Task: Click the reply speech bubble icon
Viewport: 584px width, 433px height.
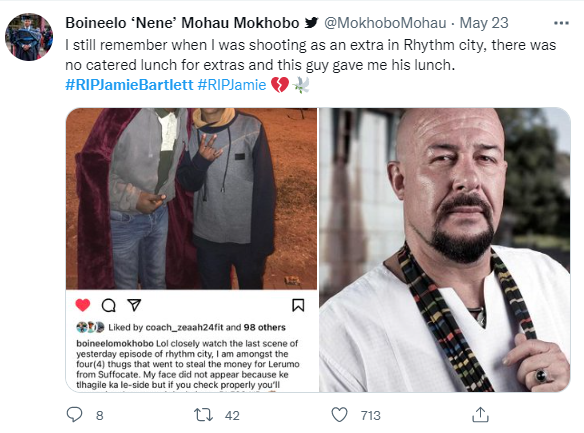Action: pos(74,414)
